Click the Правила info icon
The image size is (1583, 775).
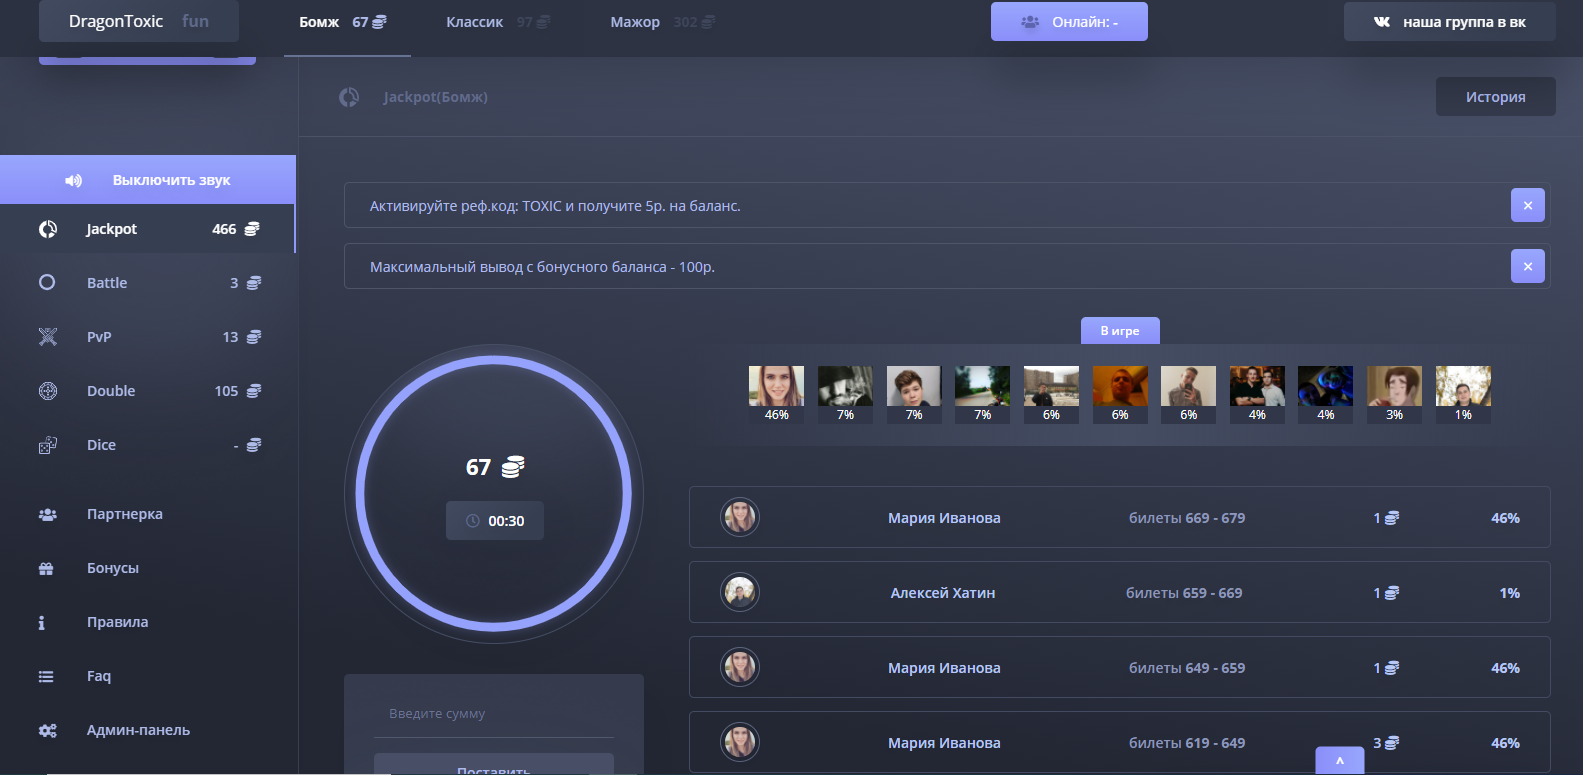pyautogui.click(x=41, y=622)
